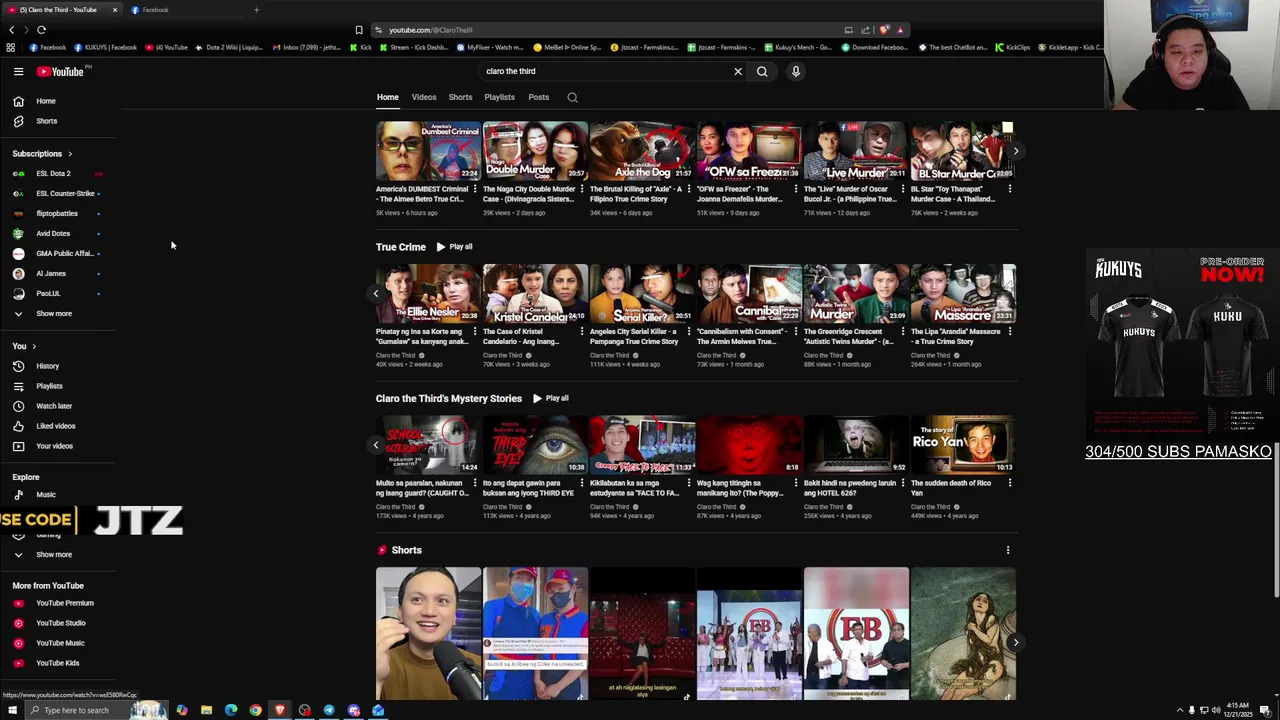Viewport: 1280px width, 720px height.
Task: Switch to the Posts channel tab
Action: pos(538,97)
